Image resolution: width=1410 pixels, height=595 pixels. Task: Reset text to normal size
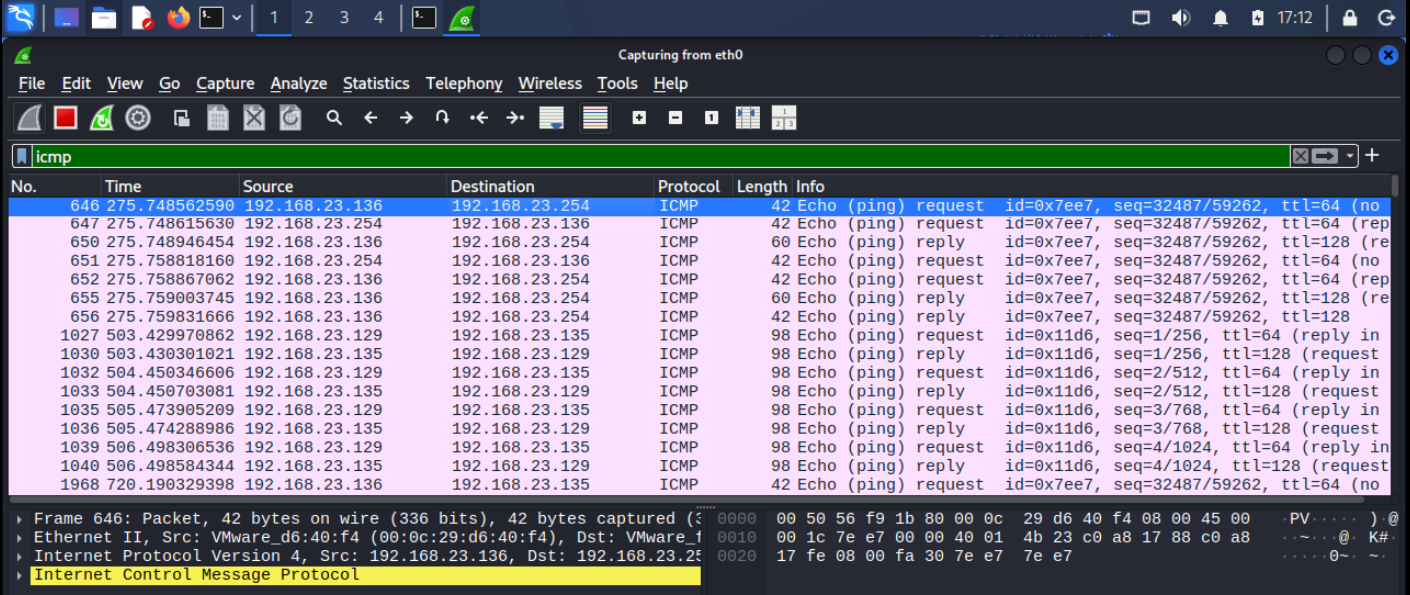(x=711, y=118)
